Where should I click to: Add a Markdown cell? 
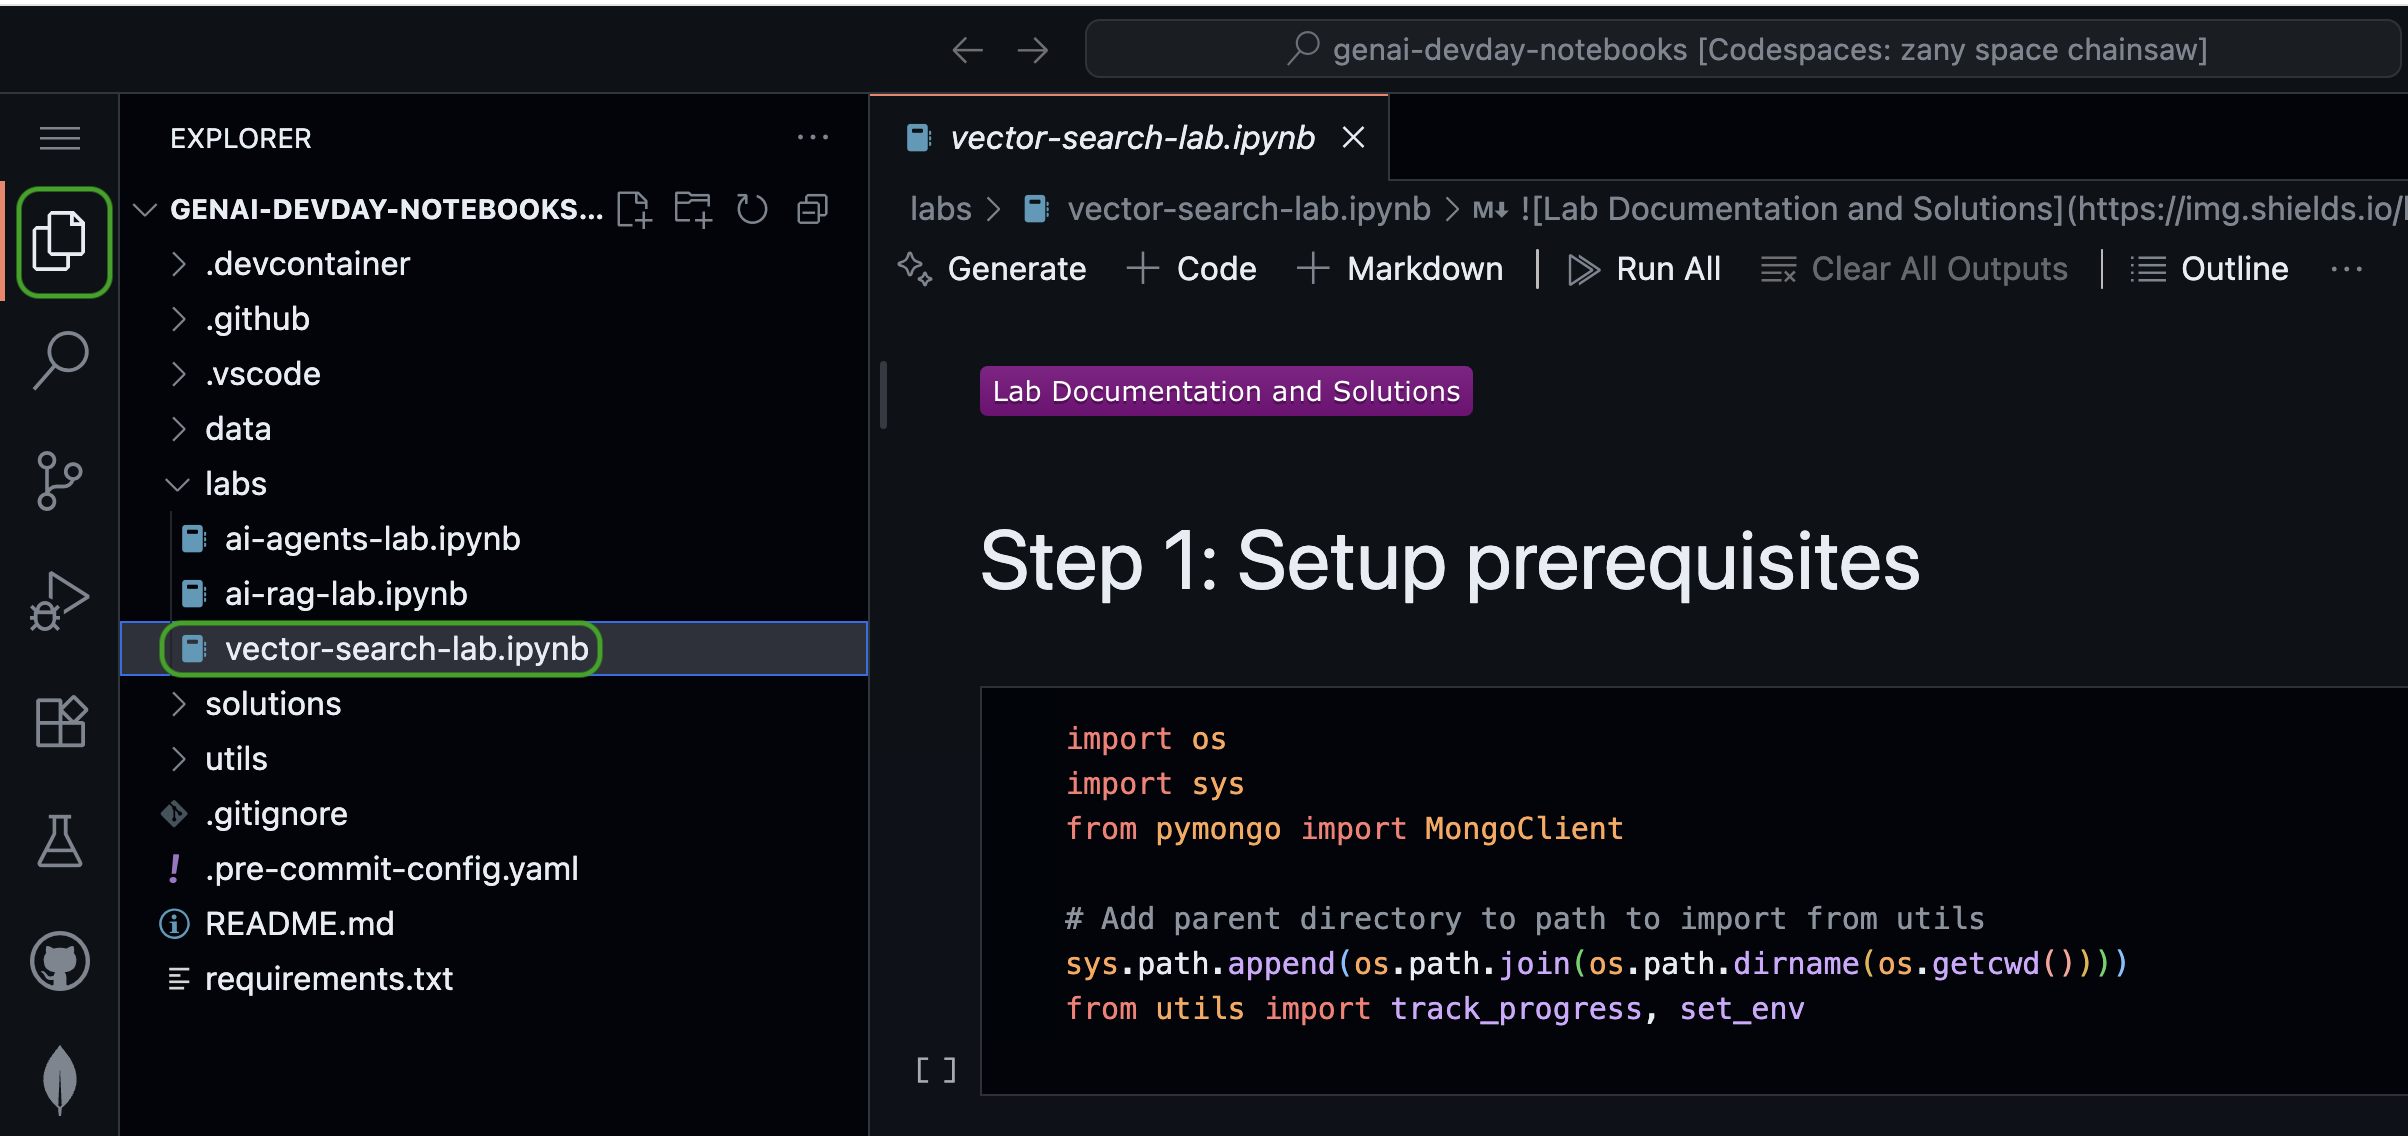coord(1401,269)
